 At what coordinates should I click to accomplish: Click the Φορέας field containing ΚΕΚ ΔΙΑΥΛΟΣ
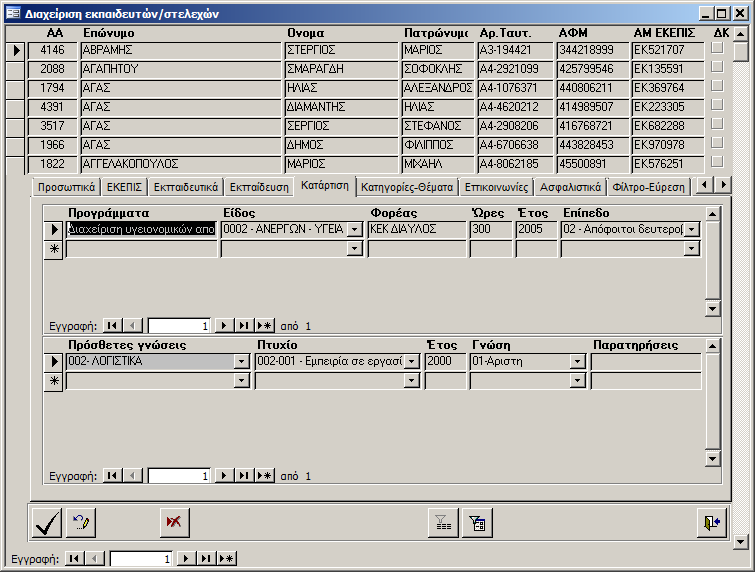tap(415, 229)
